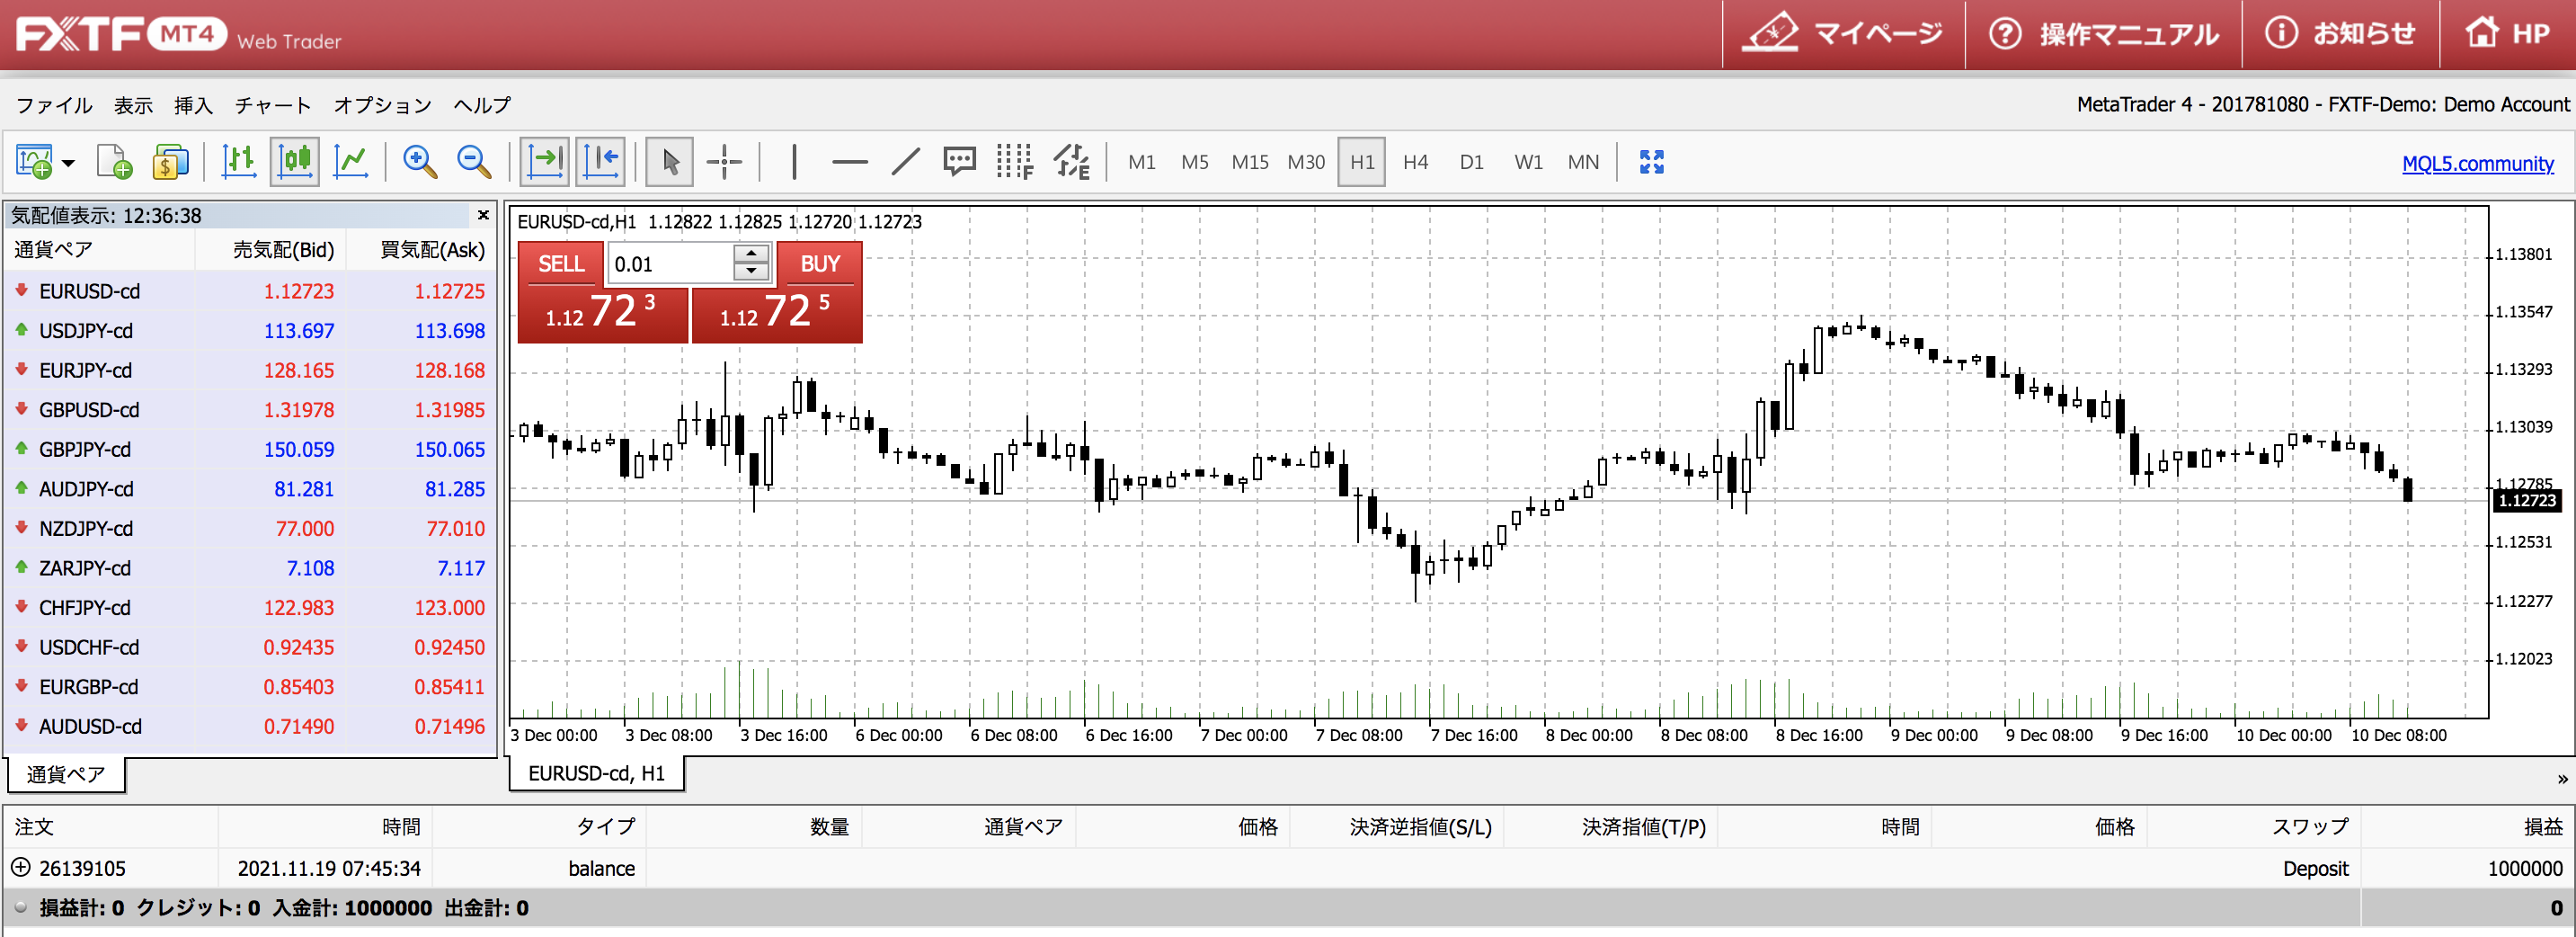
Task: Open a new order window icon
Action: (170, 161)
